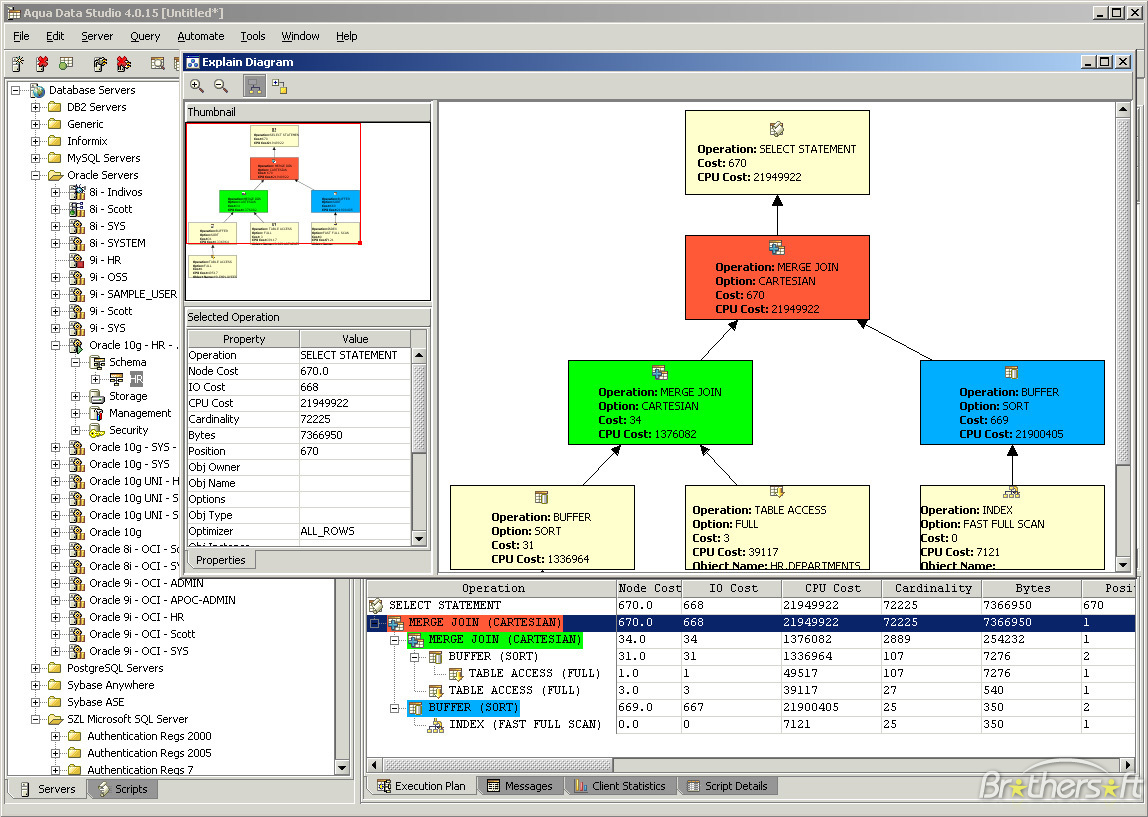The width and height of the screenshot is (1148, 817).
Task: Click the Explain Diagram window title icon
Action: click(193, 62)
